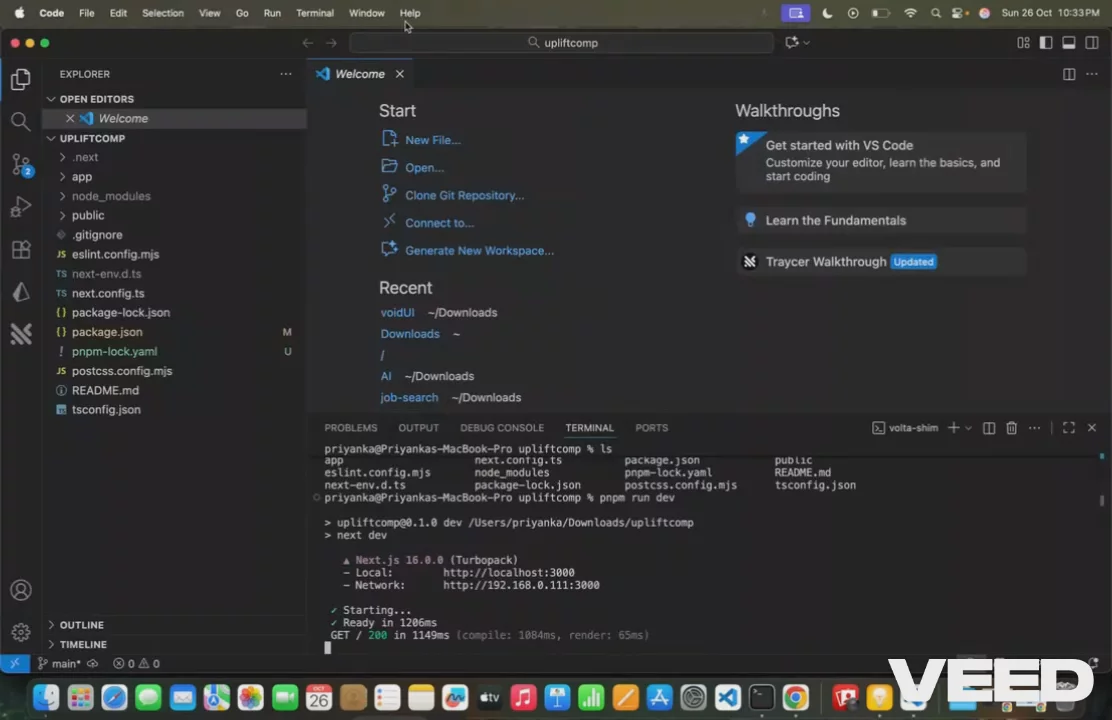Viewport: 1112px width, 720px height.
Task: Go back using the navigation arrow
Action: click(307, 43)
